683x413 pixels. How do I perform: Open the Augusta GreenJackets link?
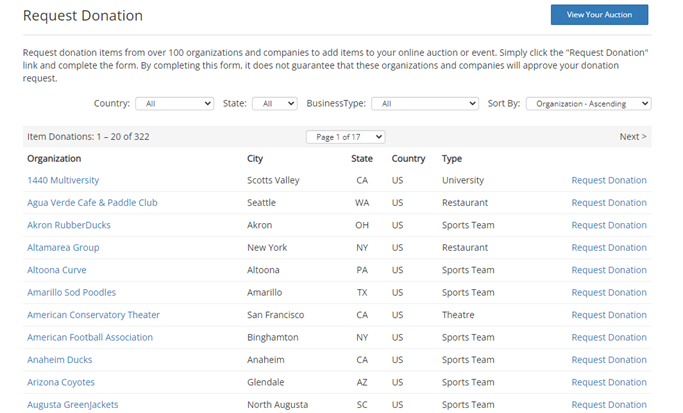[73, 405]
